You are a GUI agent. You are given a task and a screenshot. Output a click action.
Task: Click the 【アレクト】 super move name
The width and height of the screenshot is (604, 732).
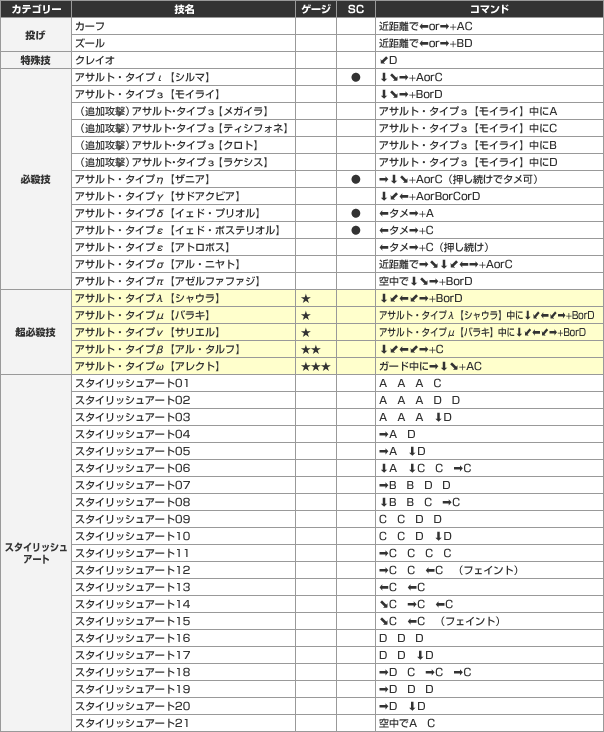coord(147,366)
